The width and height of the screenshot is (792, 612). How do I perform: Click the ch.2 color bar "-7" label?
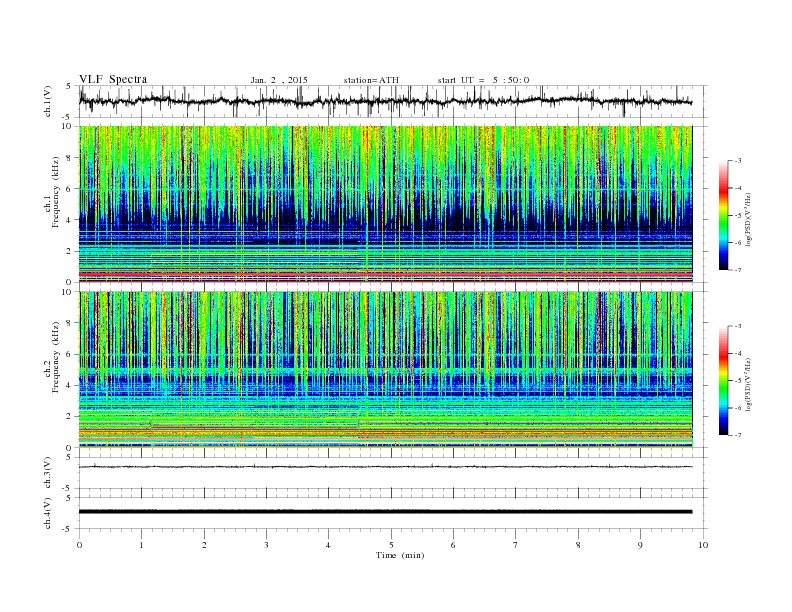(x=738, y=435)
